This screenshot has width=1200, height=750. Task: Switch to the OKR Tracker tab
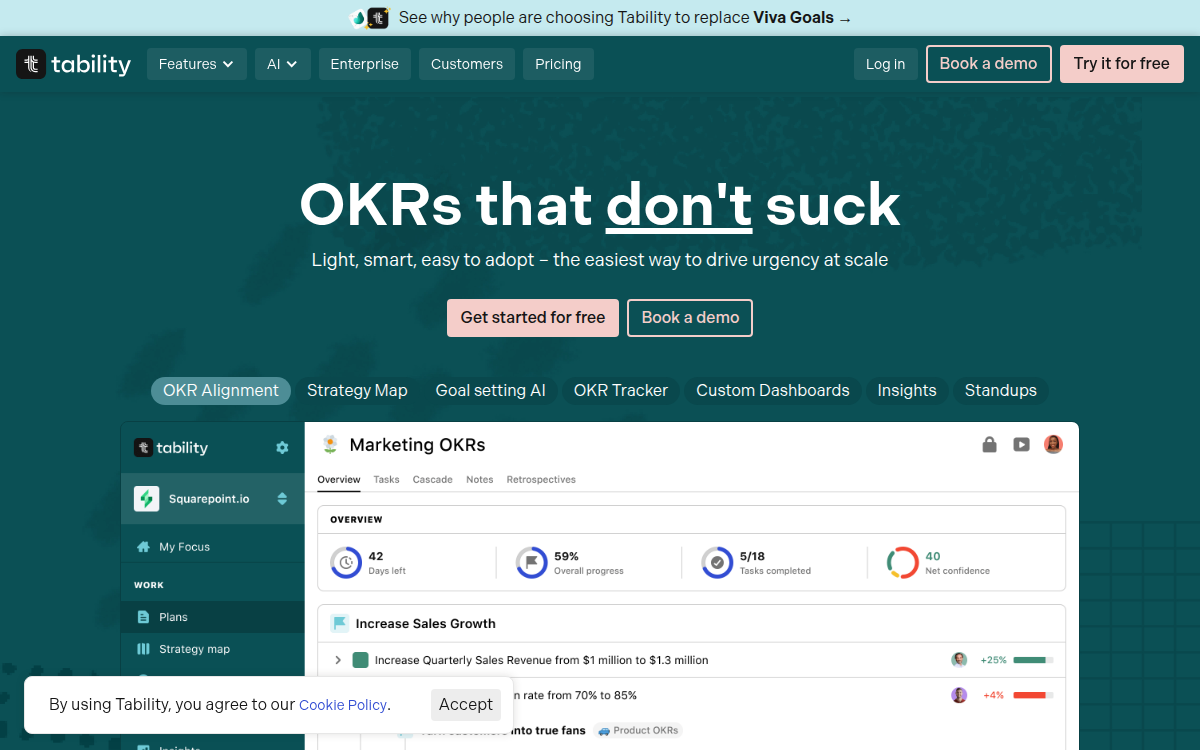621,391
